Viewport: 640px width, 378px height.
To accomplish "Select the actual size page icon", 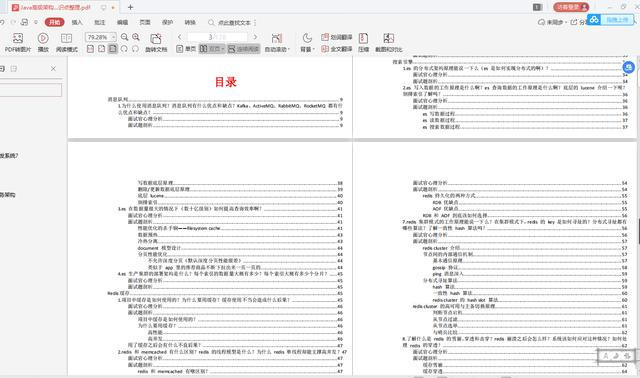I will tap(90, 49).
